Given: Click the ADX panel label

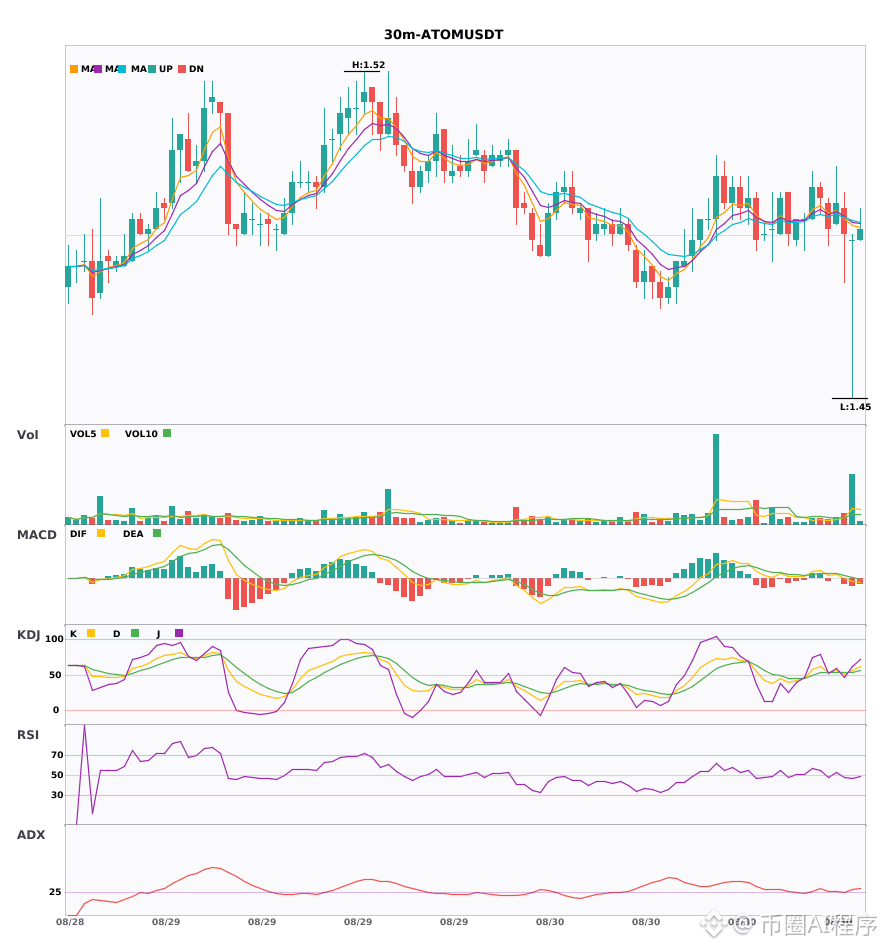Looking at the screenshot, I should click(x=31, y=835).
